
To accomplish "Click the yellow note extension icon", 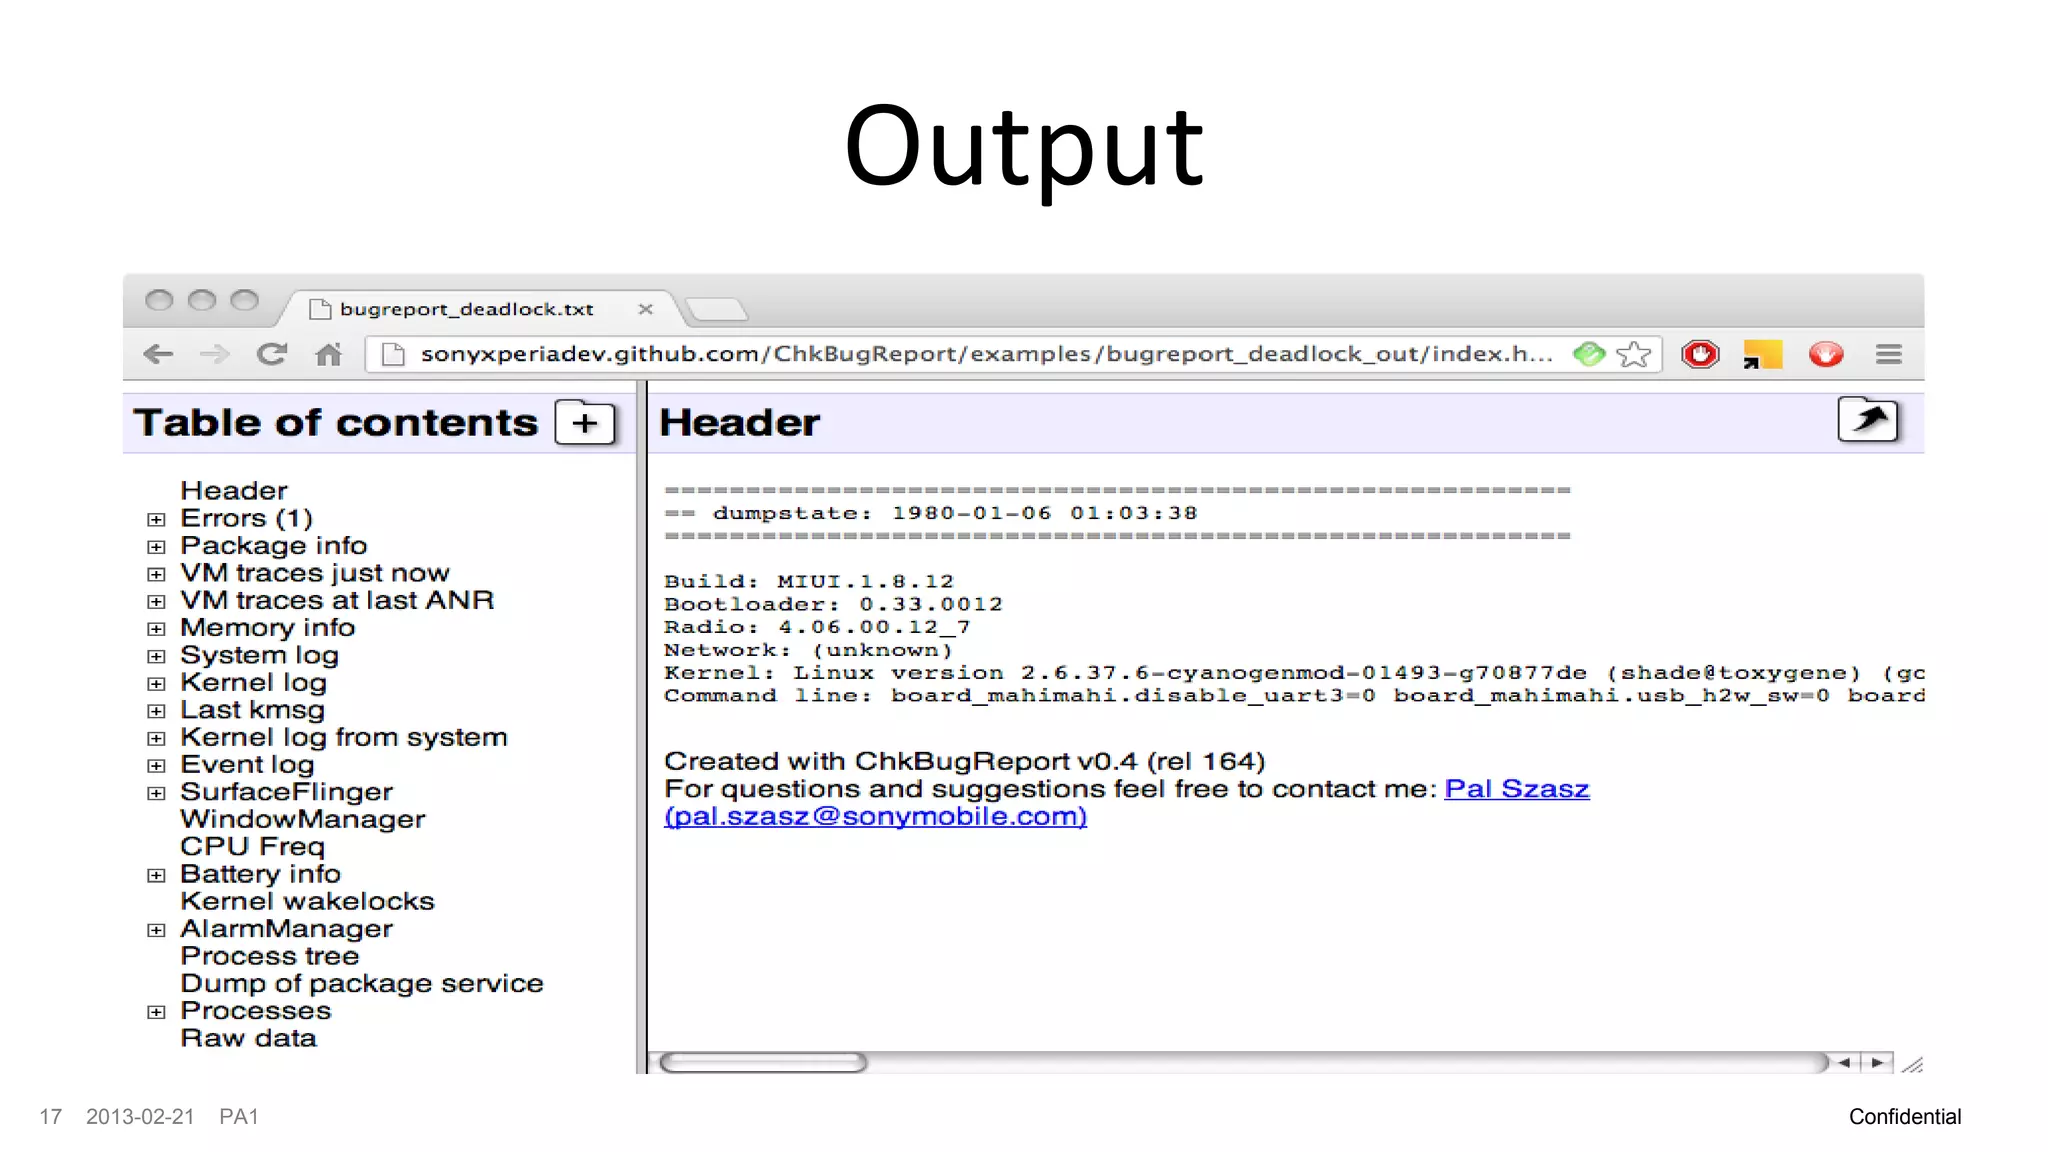I will [1763, 354].
